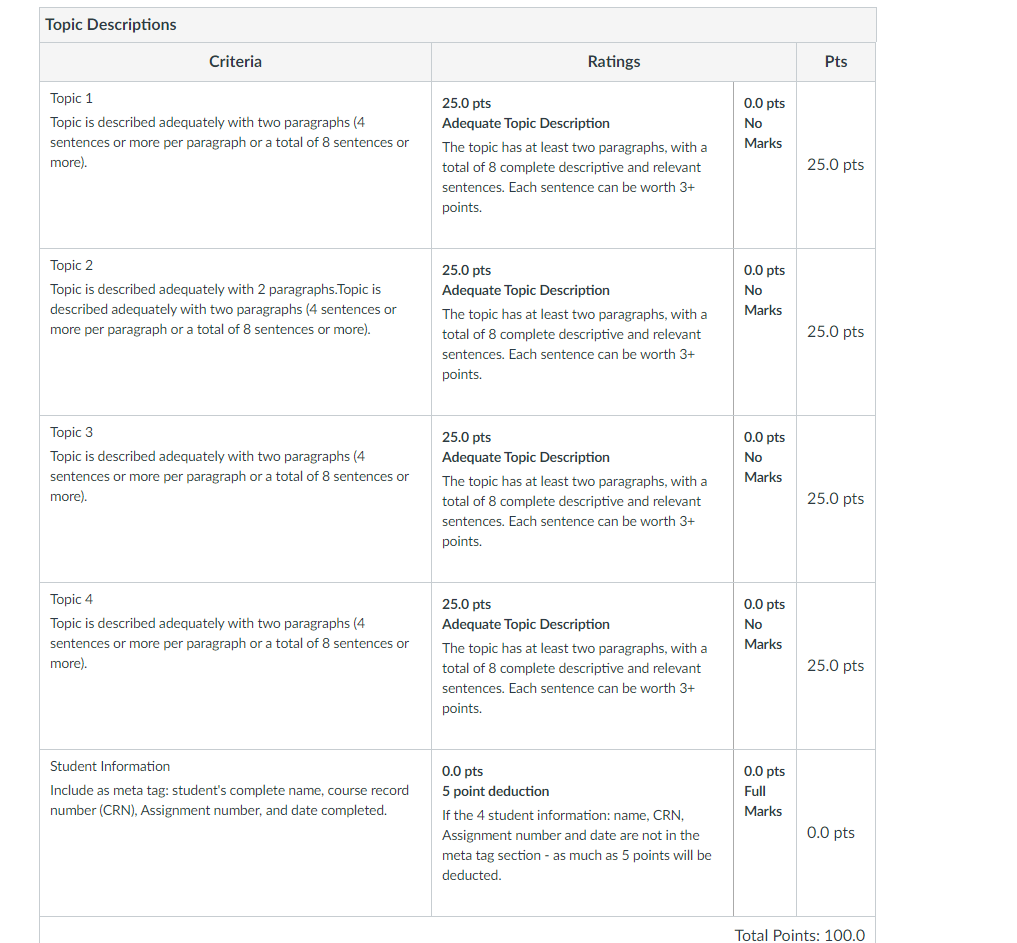The image size is (1017, 943).
Task: Click the Topic 2 criterion description
Action: pyautogui.click(x=223, y=309)
